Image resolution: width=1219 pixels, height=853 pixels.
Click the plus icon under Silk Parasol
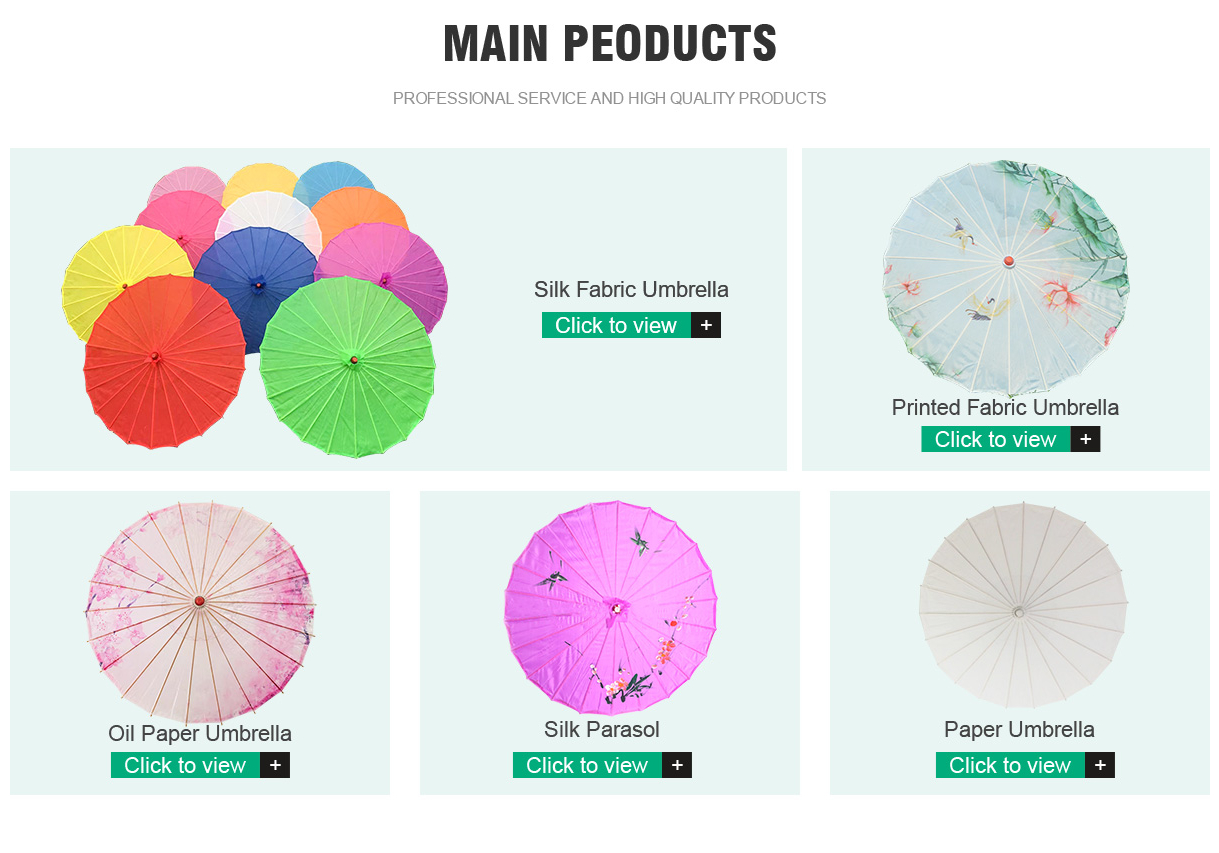[677, 765]
